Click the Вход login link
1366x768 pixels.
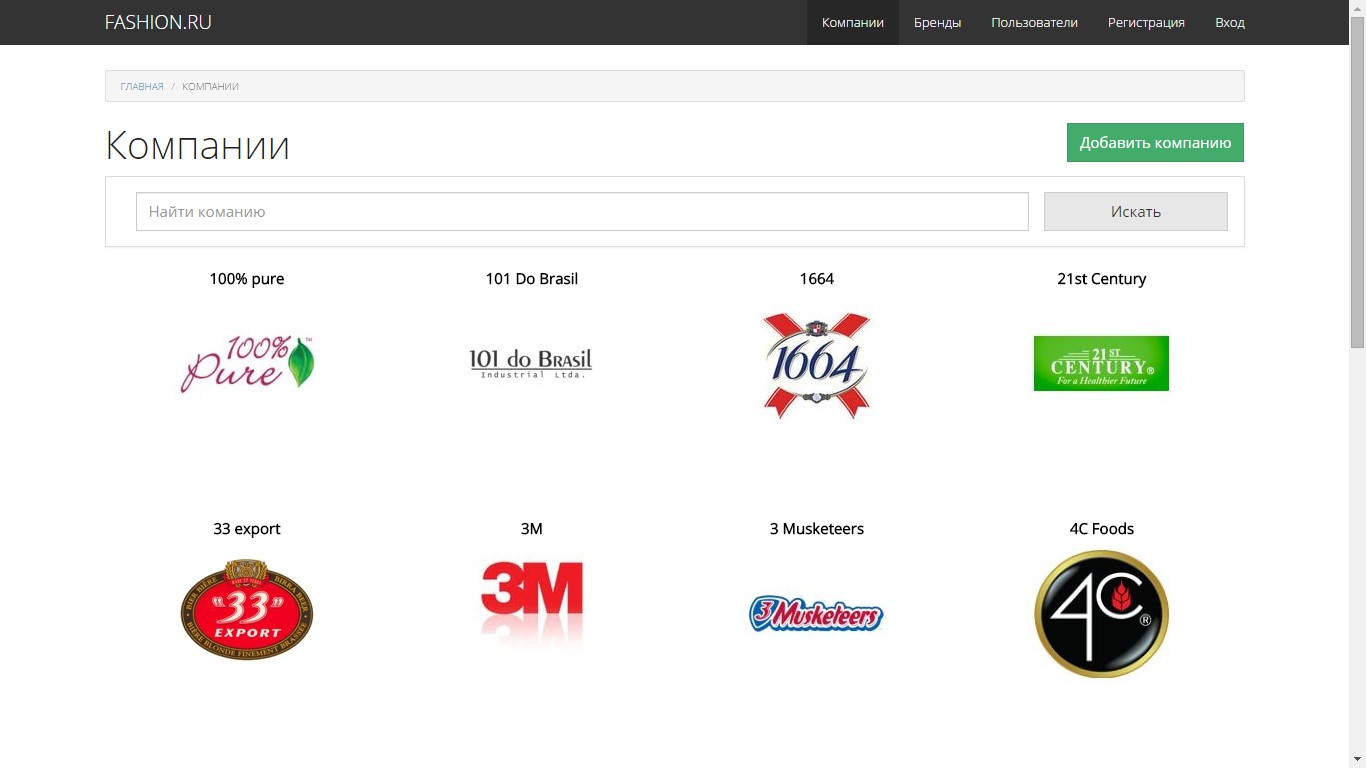(x=1230, y=22)
